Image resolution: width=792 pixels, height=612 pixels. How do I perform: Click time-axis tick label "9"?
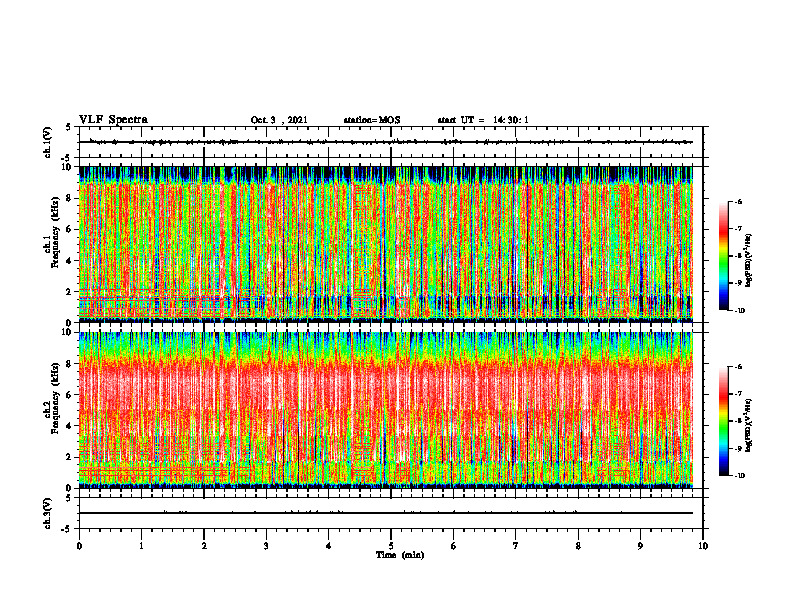(x=640, y=546)
